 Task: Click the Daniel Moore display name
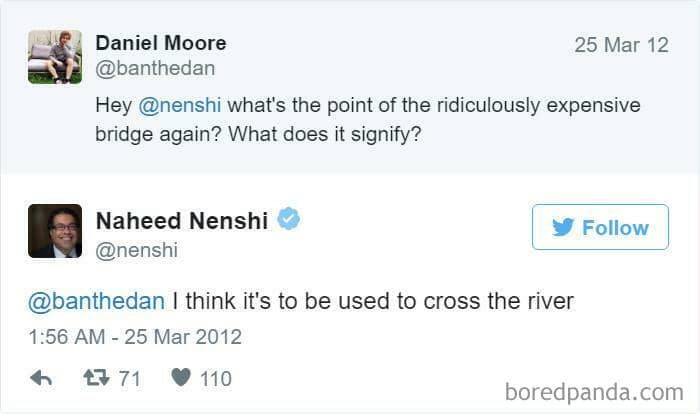(161, 43)
